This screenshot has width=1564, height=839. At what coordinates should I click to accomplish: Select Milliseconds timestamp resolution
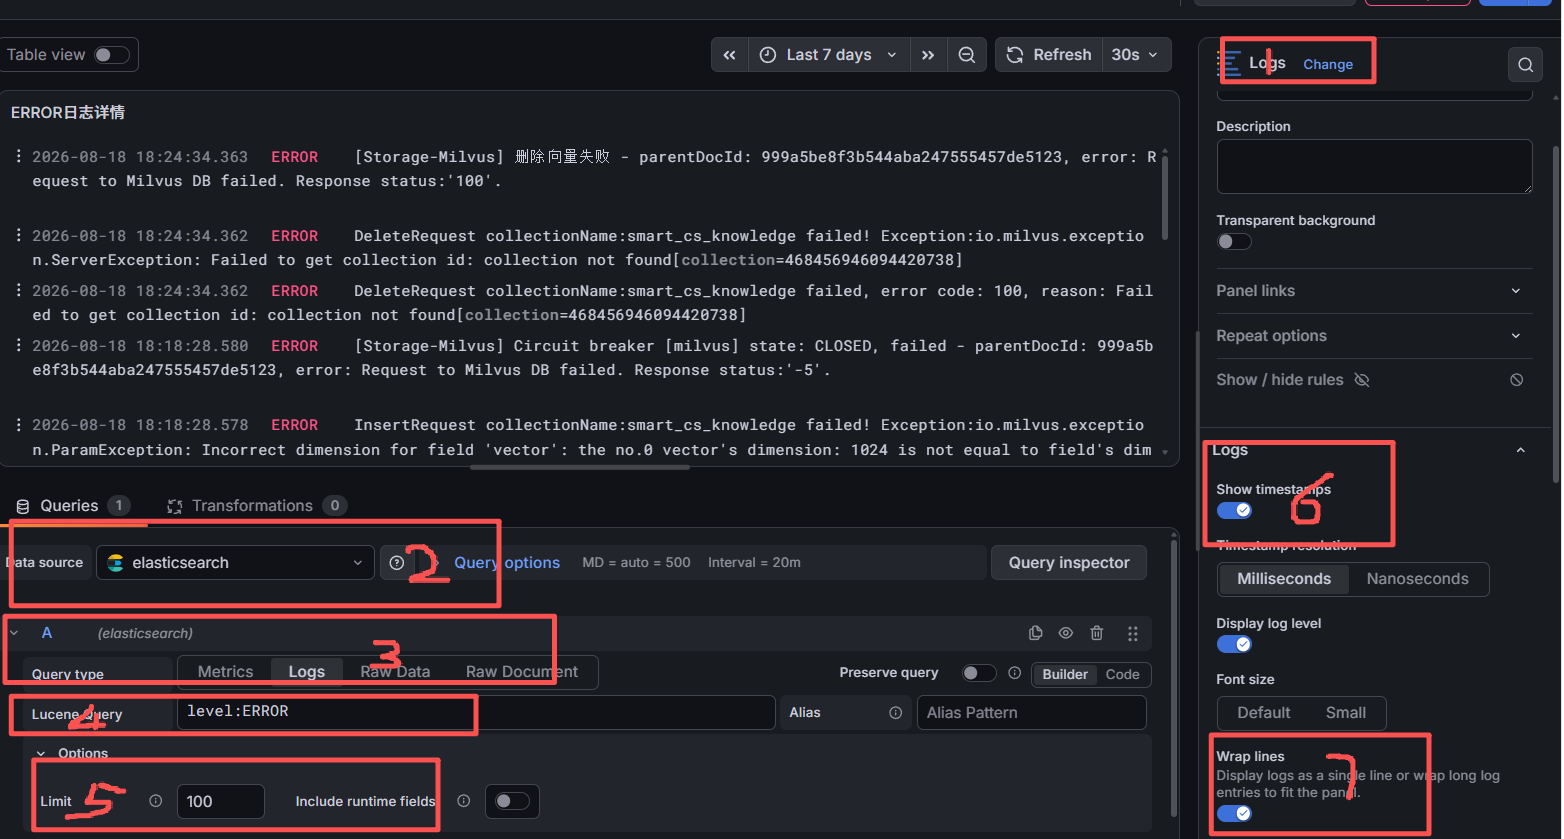1284,579
